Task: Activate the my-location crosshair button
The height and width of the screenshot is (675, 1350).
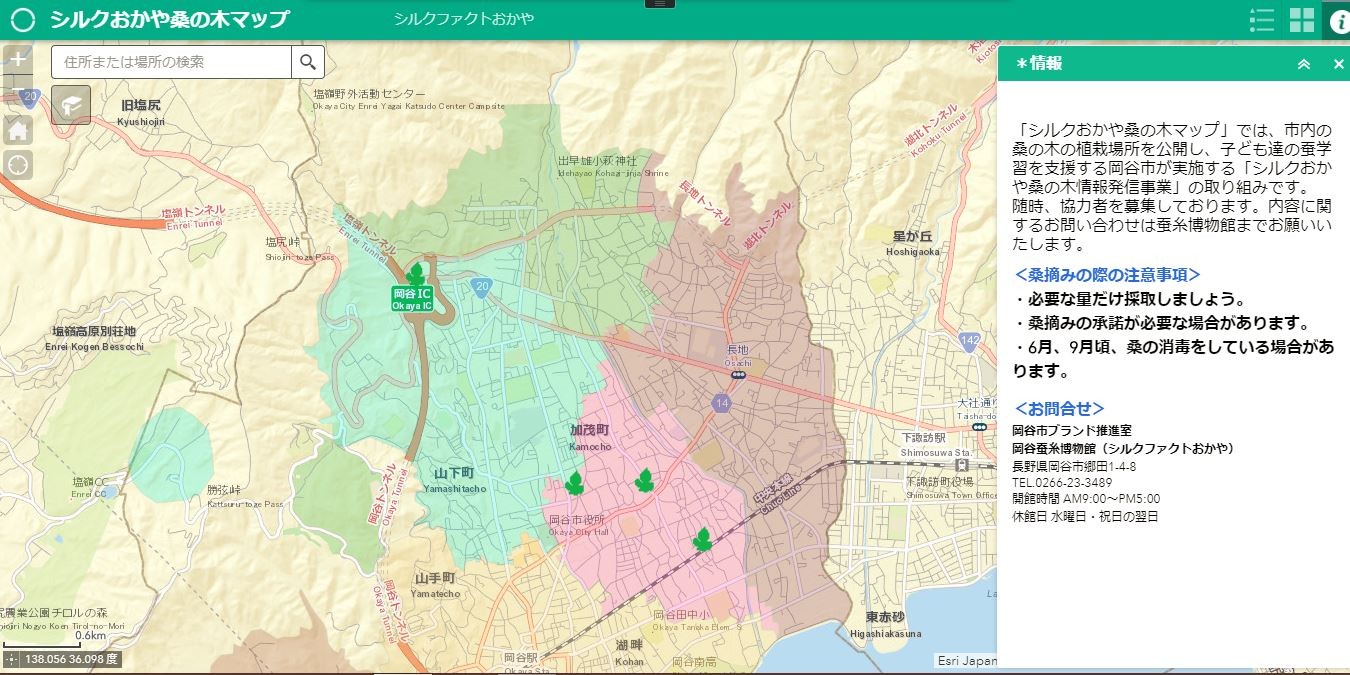Action: [x=18, y=165]
